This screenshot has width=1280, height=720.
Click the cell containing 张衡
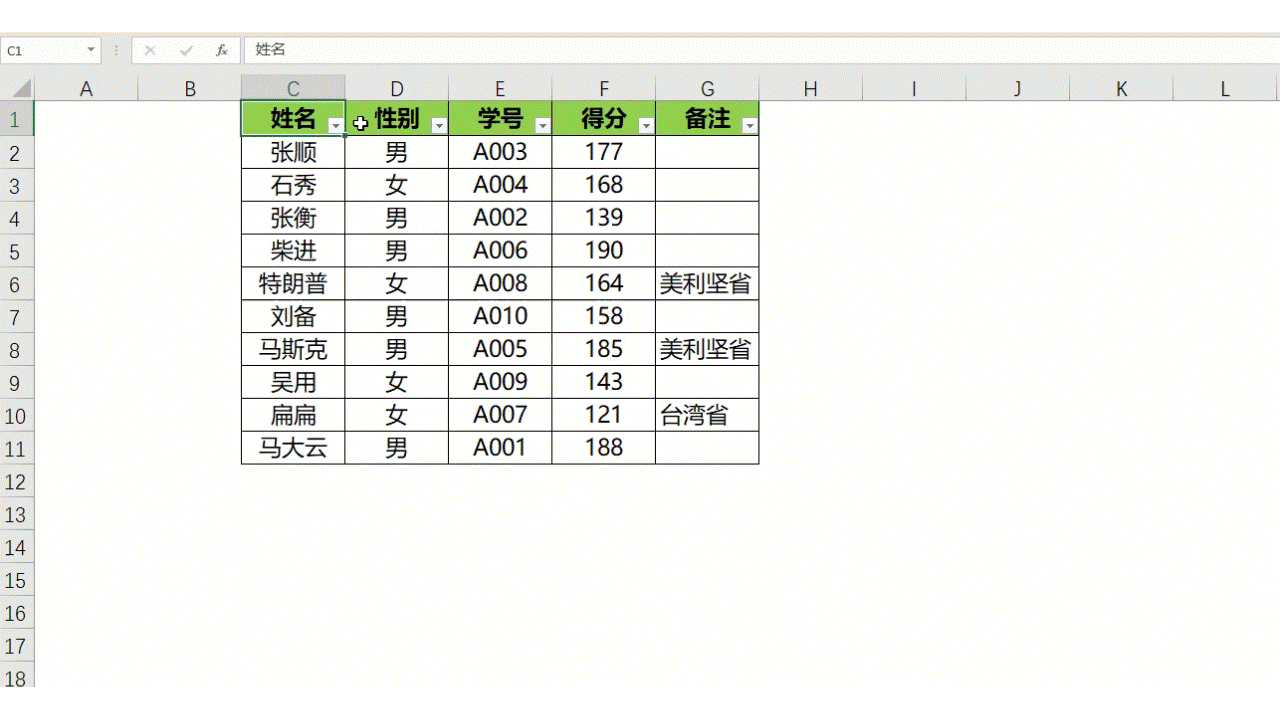(293, 218)
